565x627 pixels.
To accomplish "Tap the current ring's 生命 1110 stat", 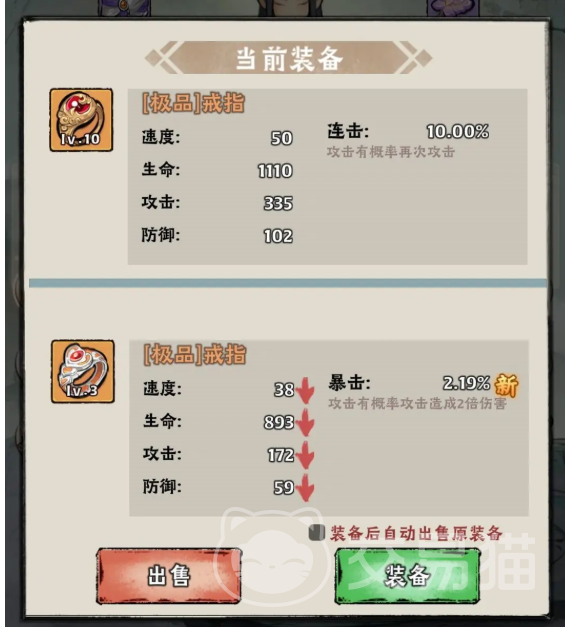I will 217,171.
